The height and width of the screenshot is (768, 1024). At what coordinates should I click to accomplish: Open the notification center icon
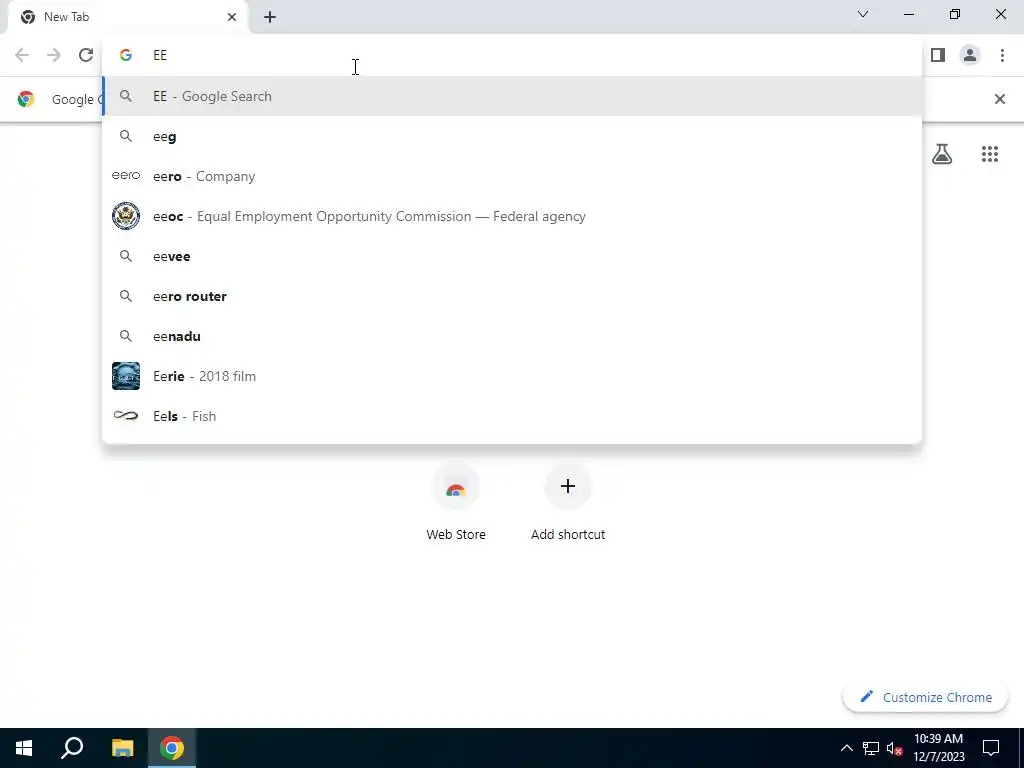[x=991, y=748]
